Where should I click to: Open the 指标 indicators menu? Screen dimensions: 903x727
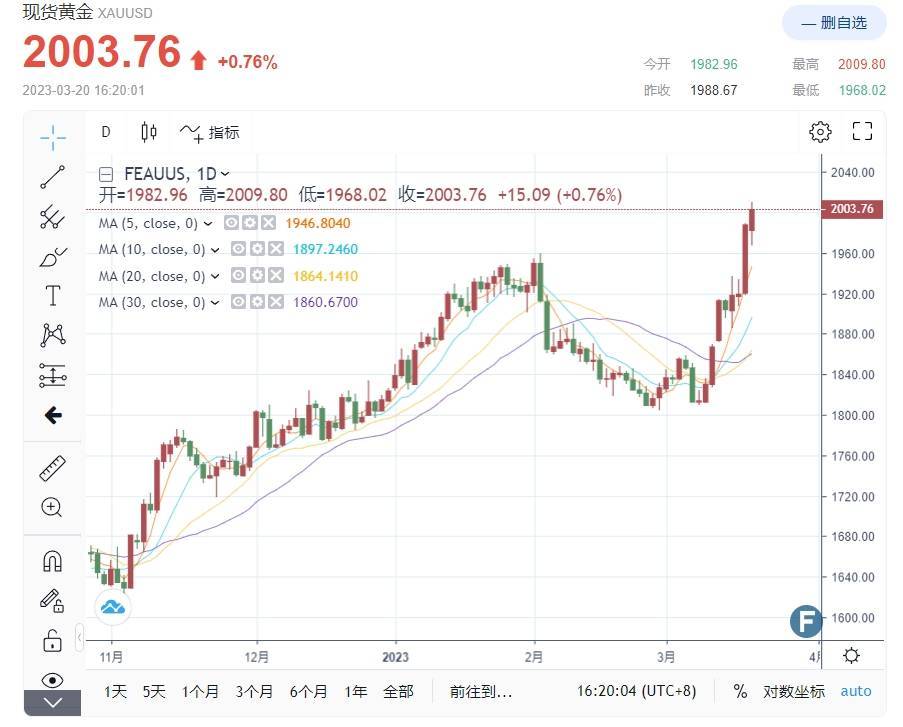point(210,132)
